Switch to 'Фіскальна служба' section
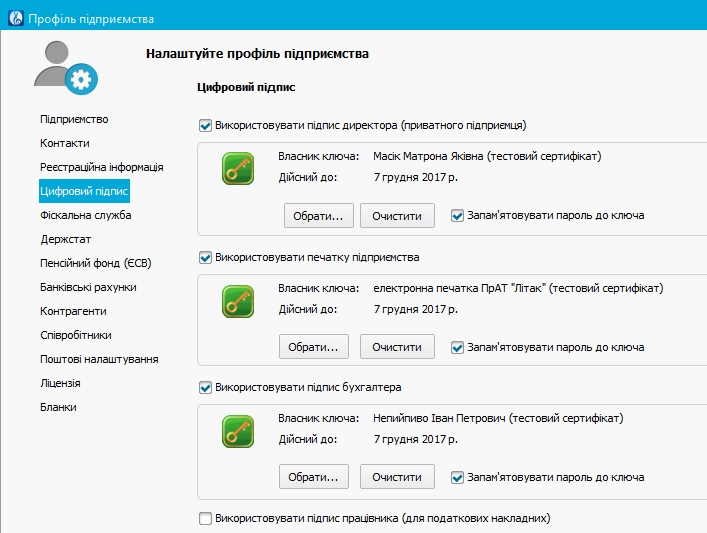Screen dimensions: 707x533 pyautogui.click(x=85, y=215)
